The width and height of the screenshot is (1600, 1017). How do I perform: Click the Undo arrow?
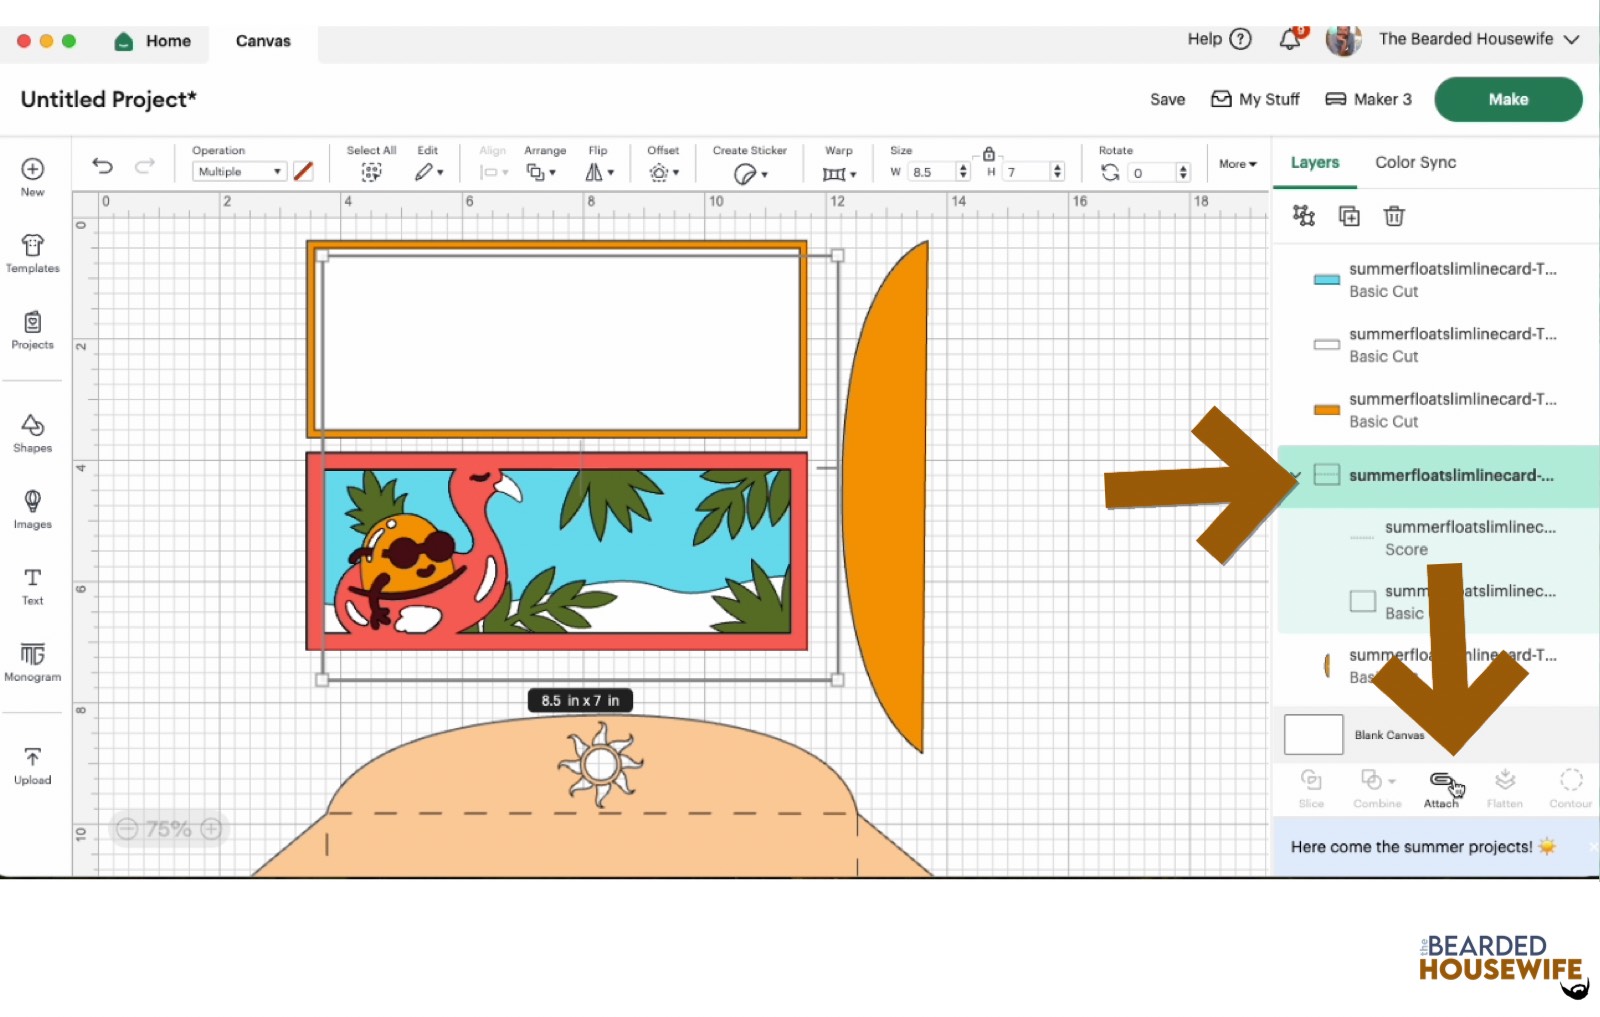pyautogui.click(x=102, y=166)
